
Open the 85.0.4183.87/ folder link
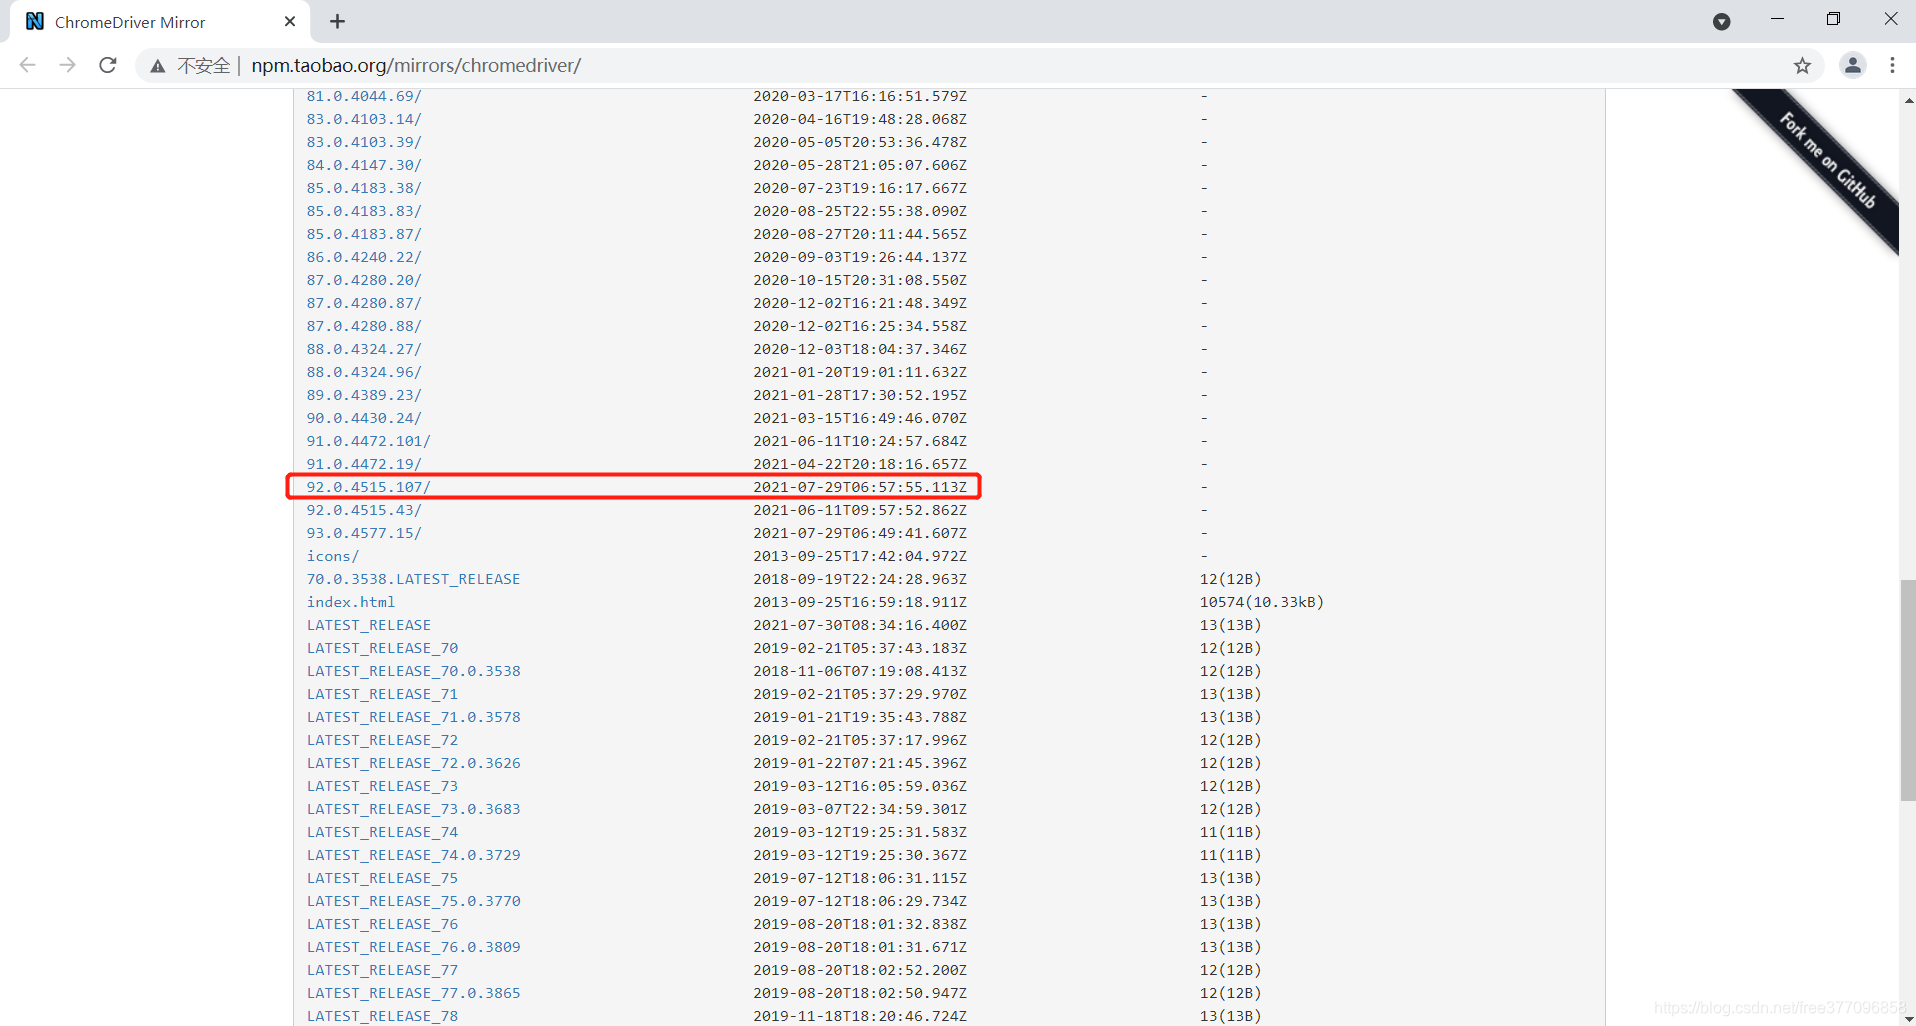click(364, 234)
